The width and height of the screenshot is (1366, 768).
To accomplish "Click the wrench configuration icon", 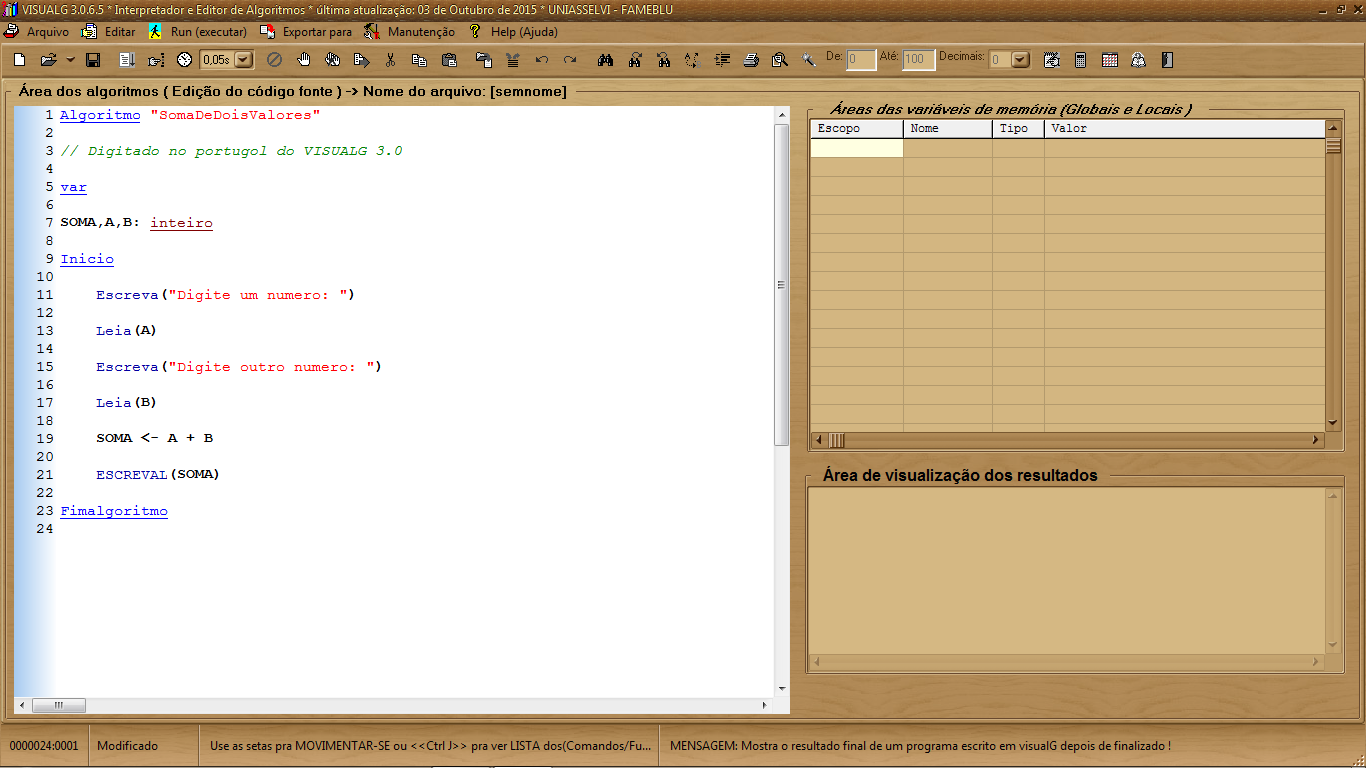I will (x=809, y=60).
